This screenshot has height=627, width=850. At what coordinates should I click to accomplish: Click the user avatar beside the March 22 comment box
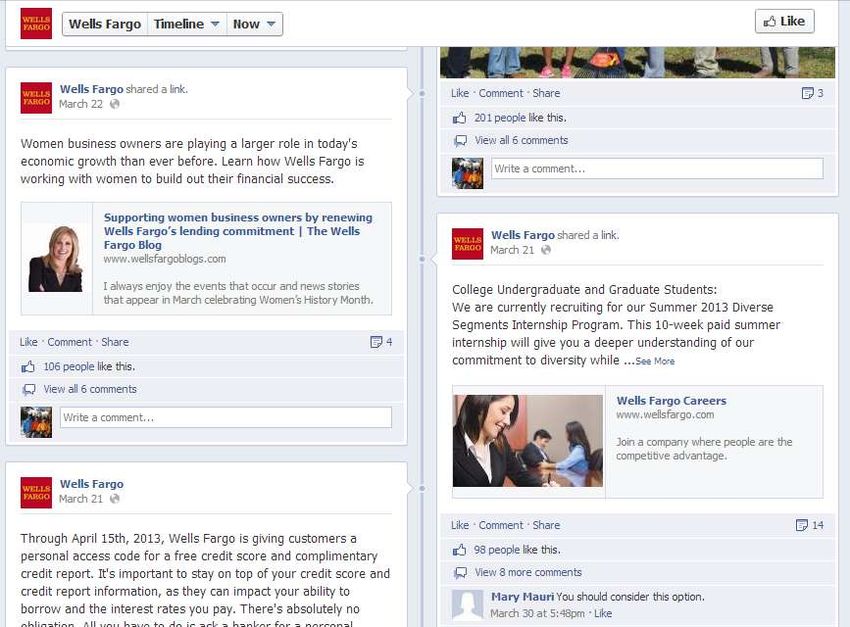[36, 422]
